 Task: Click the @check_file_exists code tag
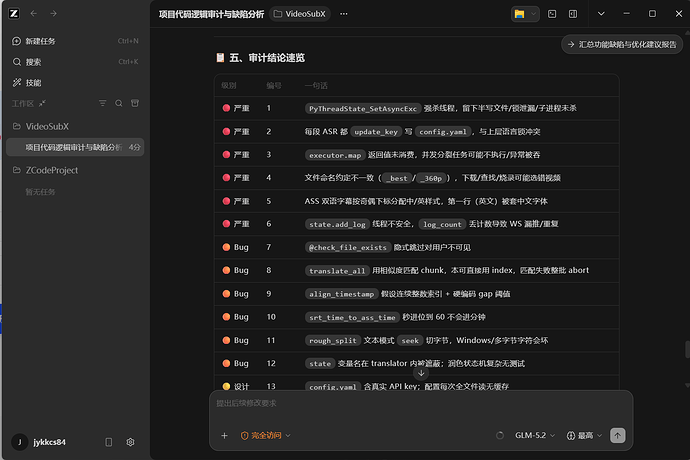[348, 247]
